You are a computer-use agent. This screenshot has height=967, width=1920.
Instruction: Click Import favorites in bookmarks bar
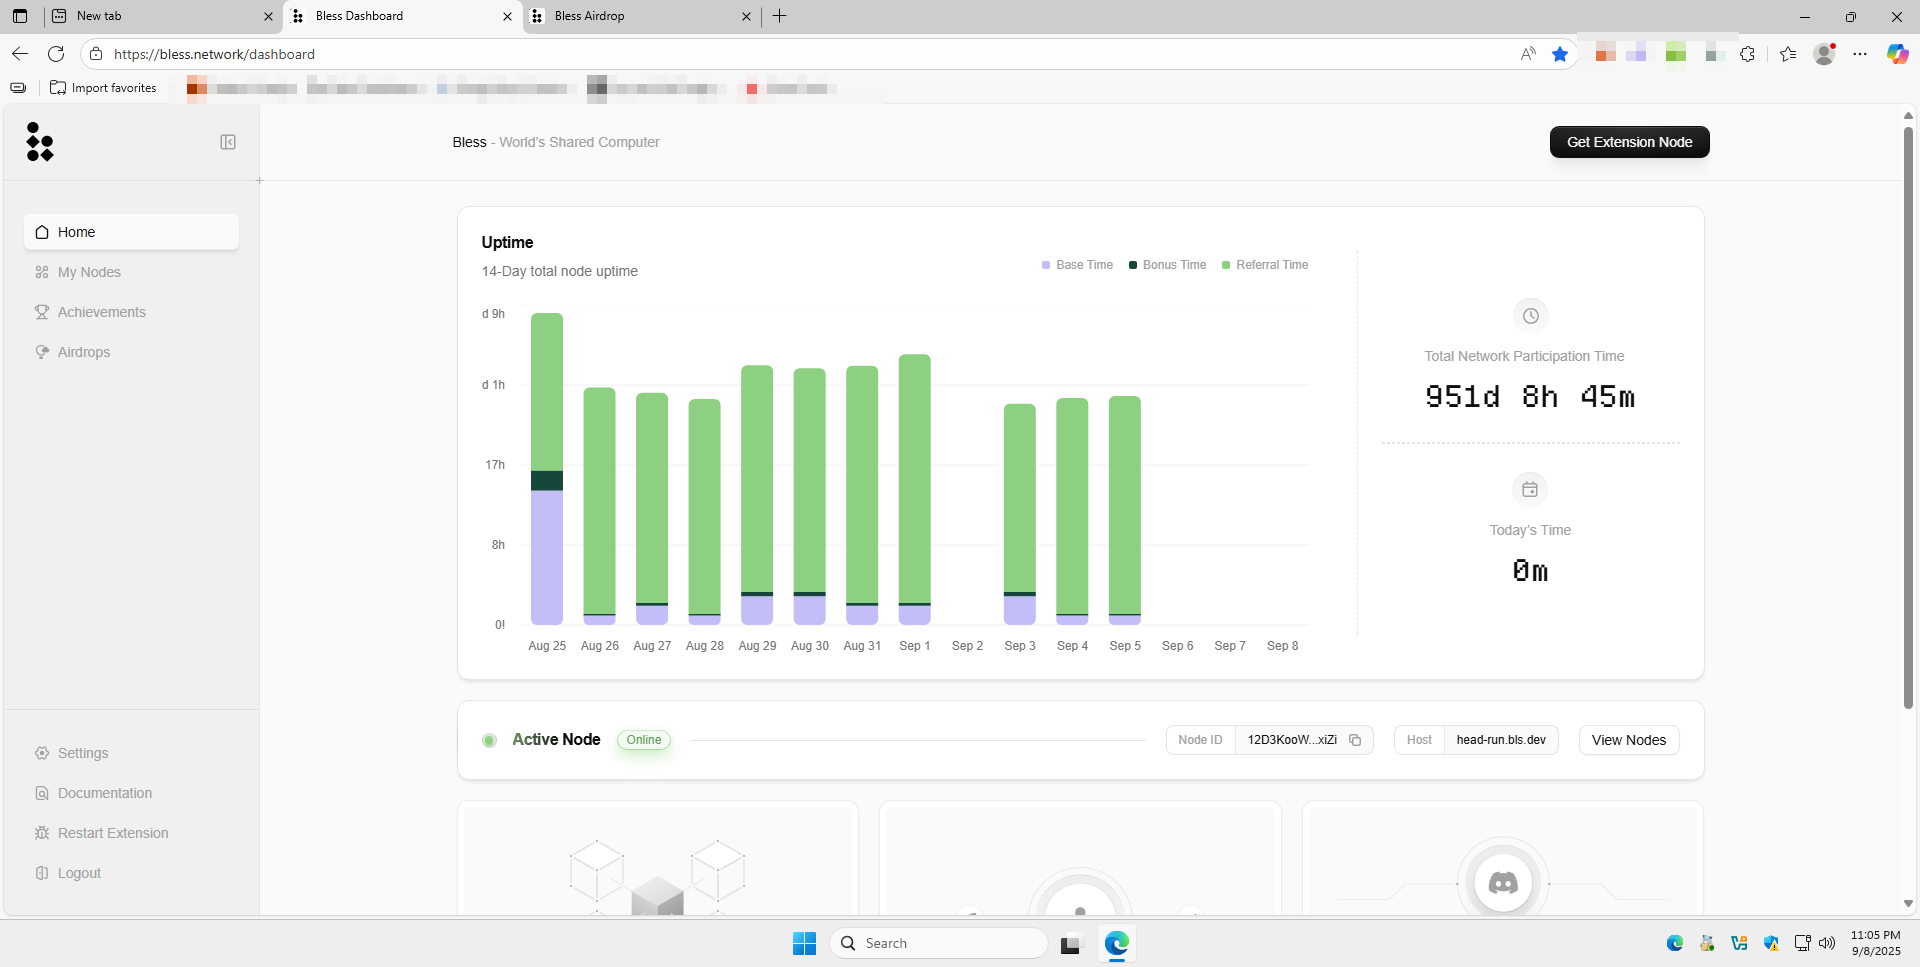(x=103, y=88)
